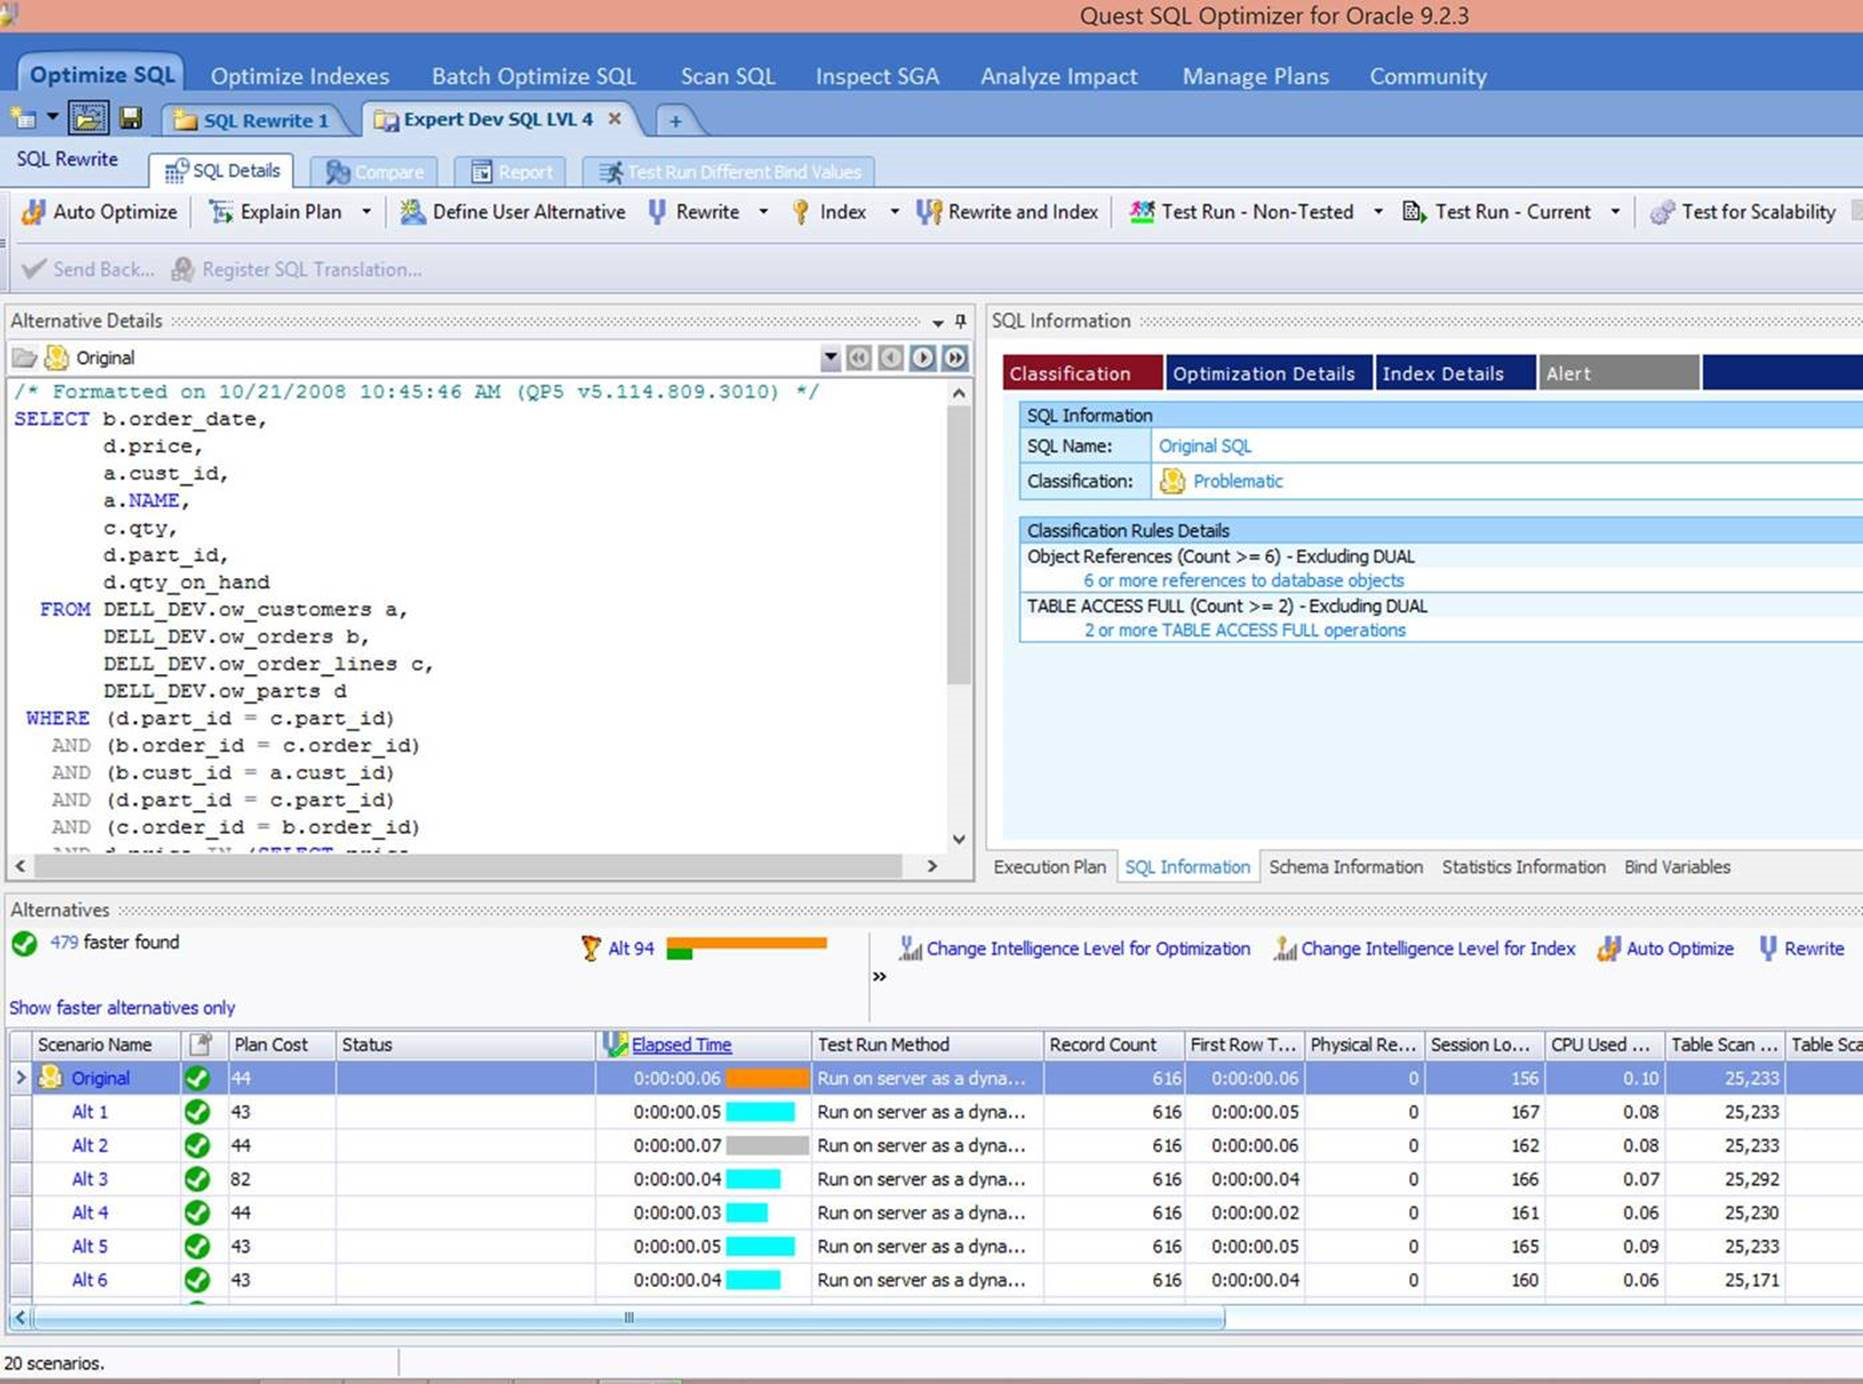Open the Community module

(1428, 76)
